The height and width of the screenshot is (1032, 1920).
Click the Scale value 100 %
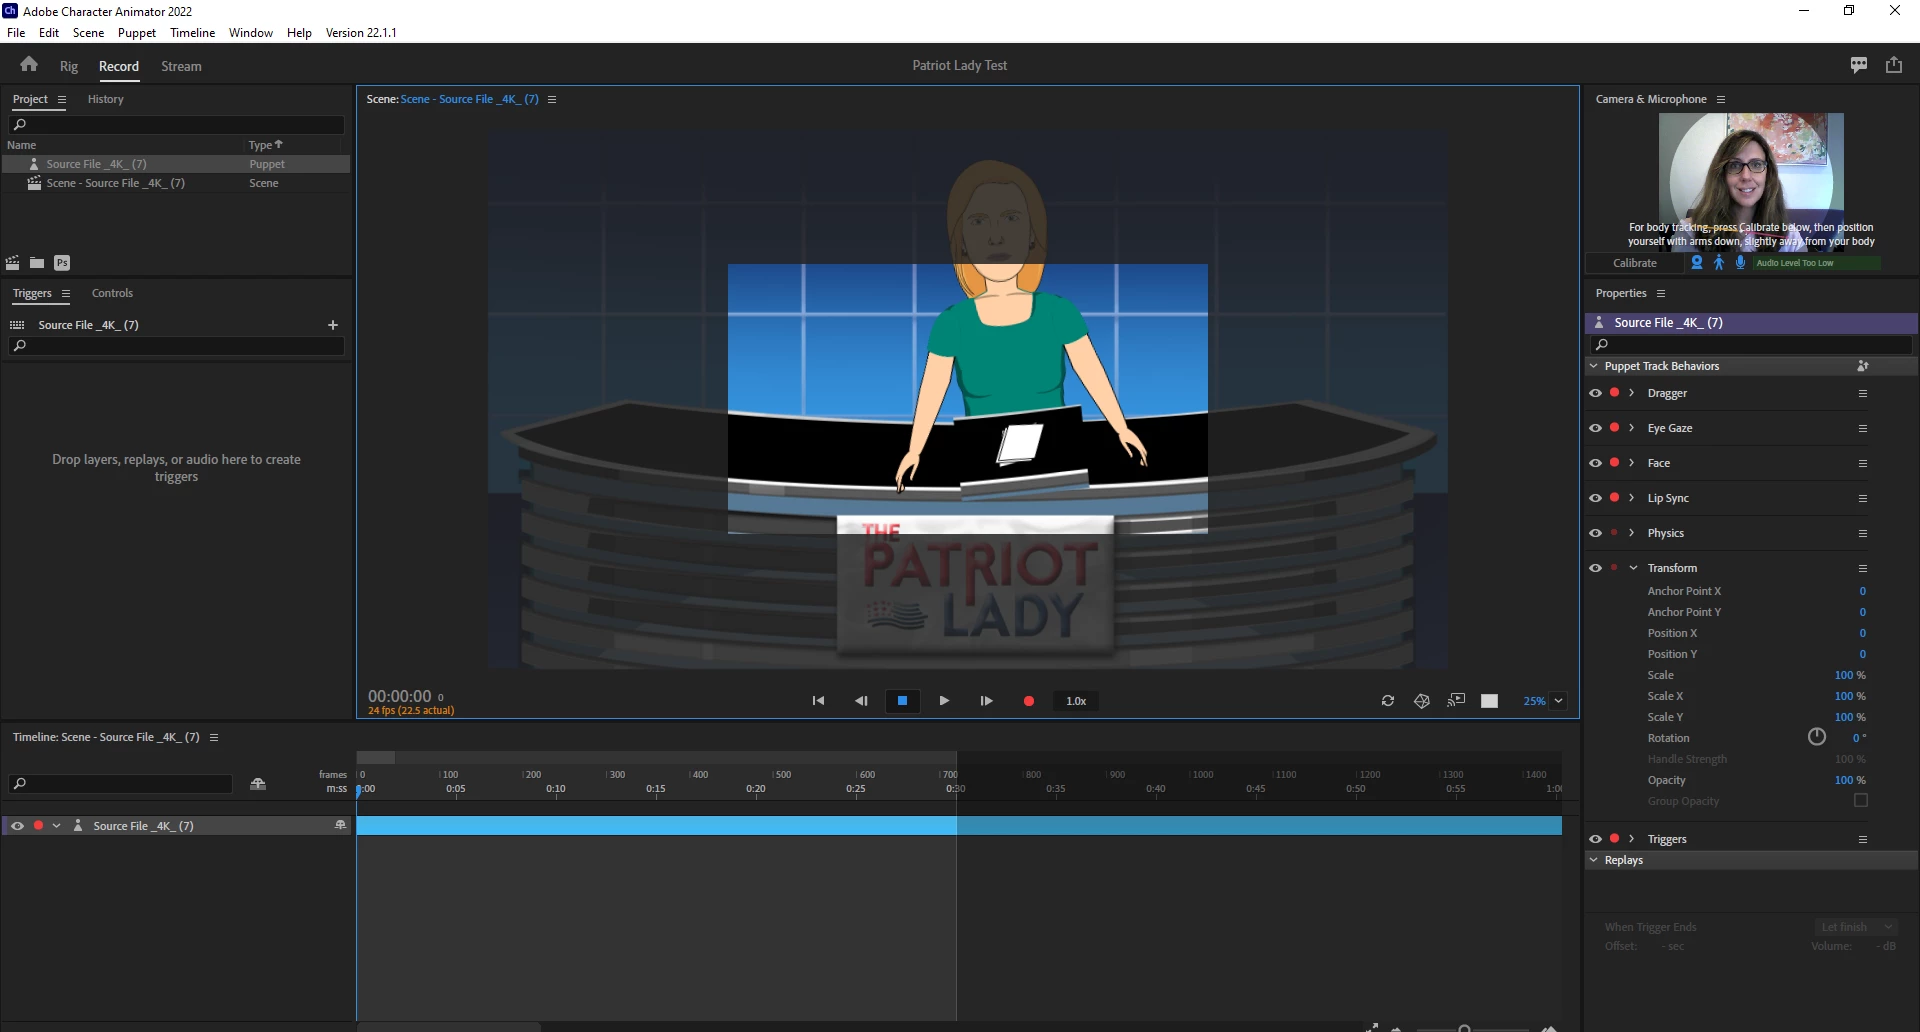1850,675
